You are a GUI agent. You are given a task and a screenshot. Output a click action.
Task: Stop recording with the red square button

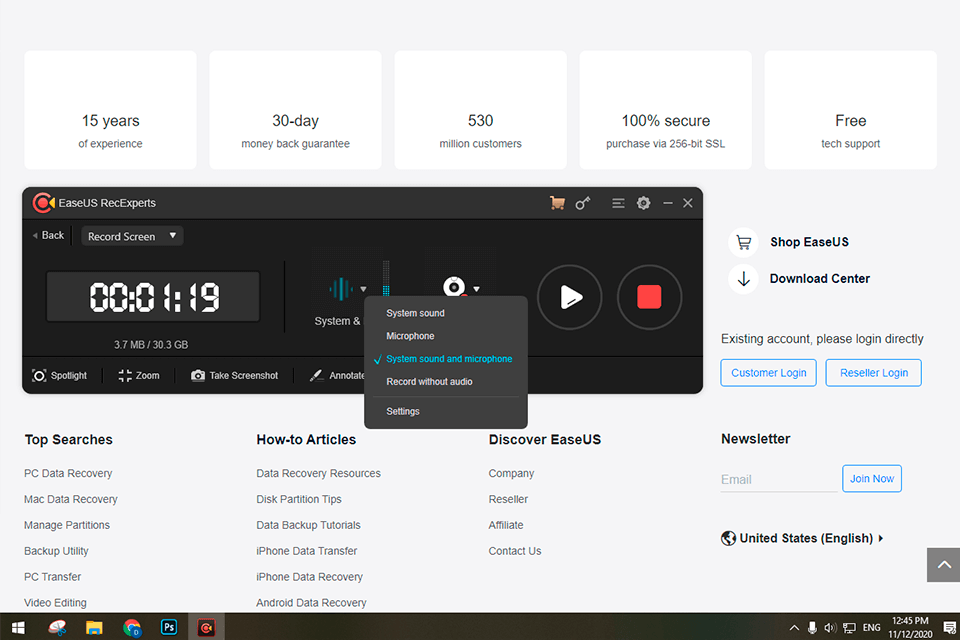coord(649,297)
